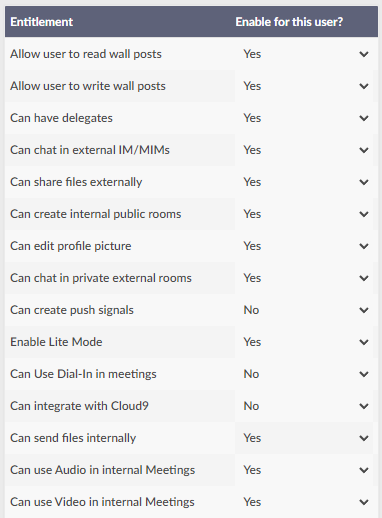Expand Can use Audio in internal Meetings dropdown
The width and height of the screenshot is (382, 518).
click(x=304, y=470)
